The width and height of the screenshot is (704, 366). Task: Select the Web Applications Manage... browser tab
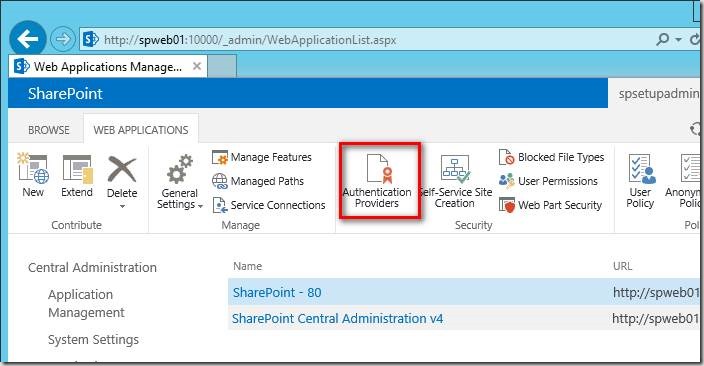[x=108, y=66]
